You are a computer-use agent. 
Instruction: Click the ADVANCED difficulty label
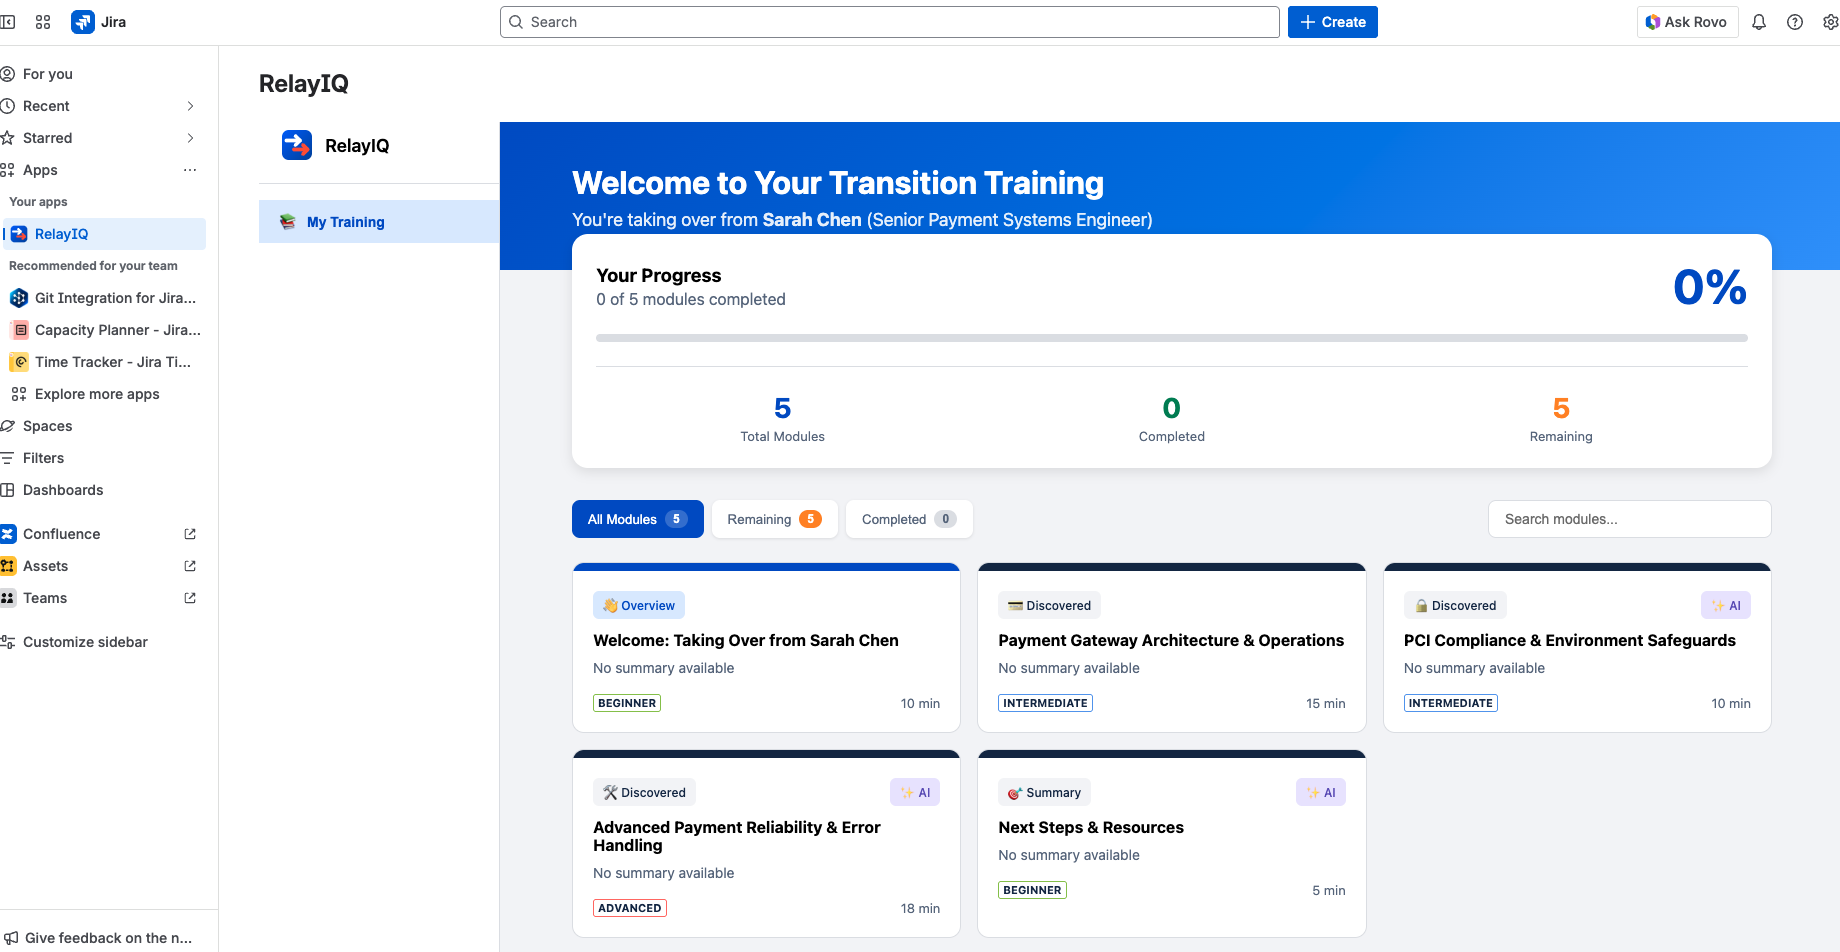click(630, 908)
